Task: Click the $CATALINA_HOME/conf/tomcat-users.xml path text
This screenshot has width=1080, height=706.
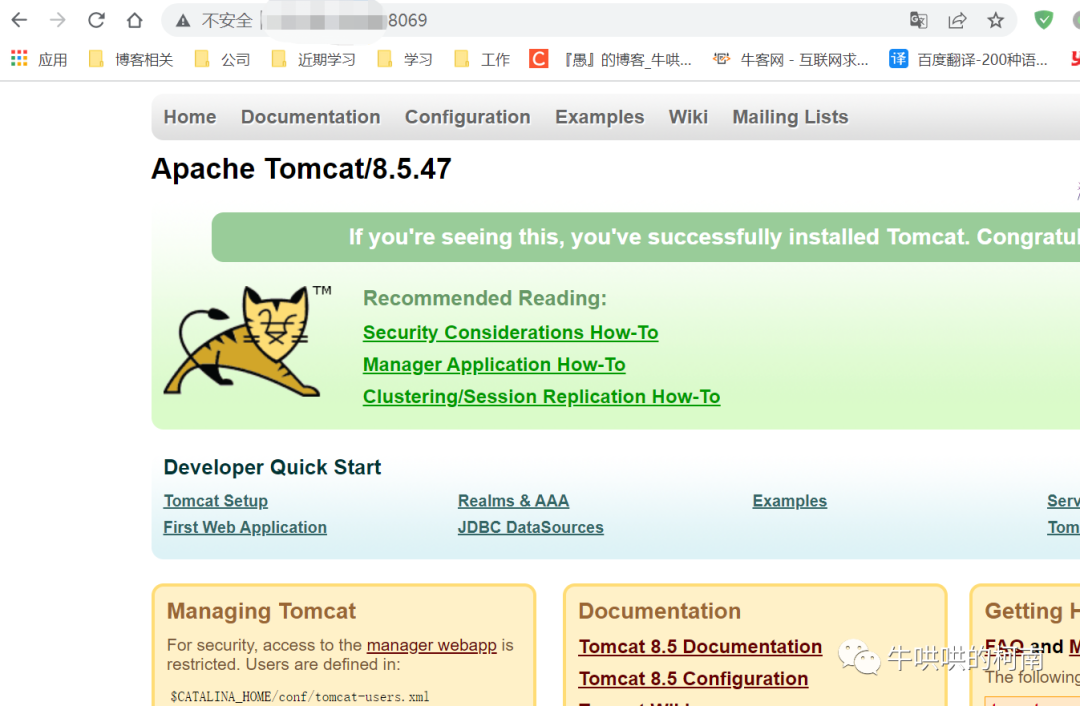Action: point(300,696)
